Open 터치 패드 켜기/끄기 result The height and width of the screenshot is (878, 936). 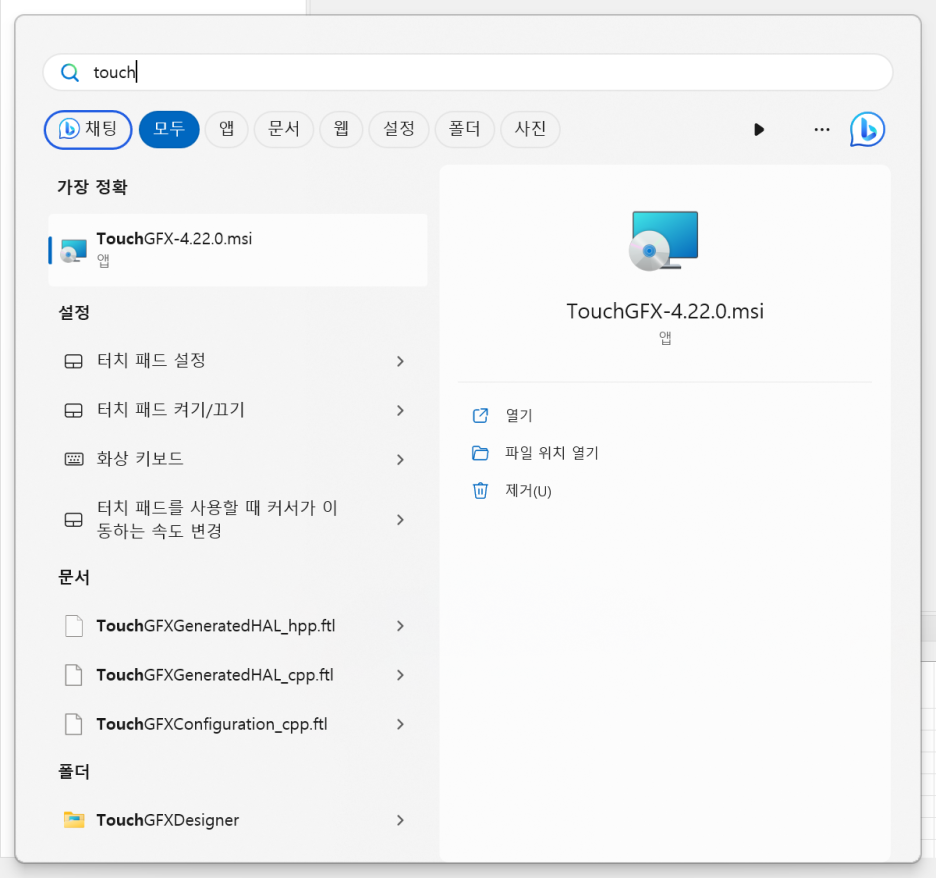pyautogui.click(x=238, y=410)
